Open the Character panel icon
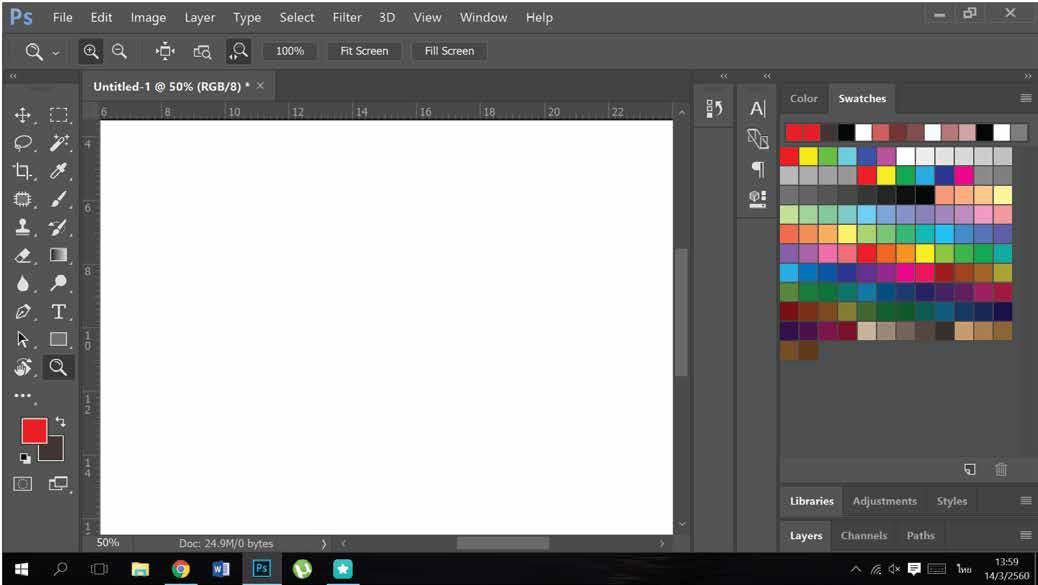The width and height of the screenshot is (1038, 585). [x=757, y=109]
